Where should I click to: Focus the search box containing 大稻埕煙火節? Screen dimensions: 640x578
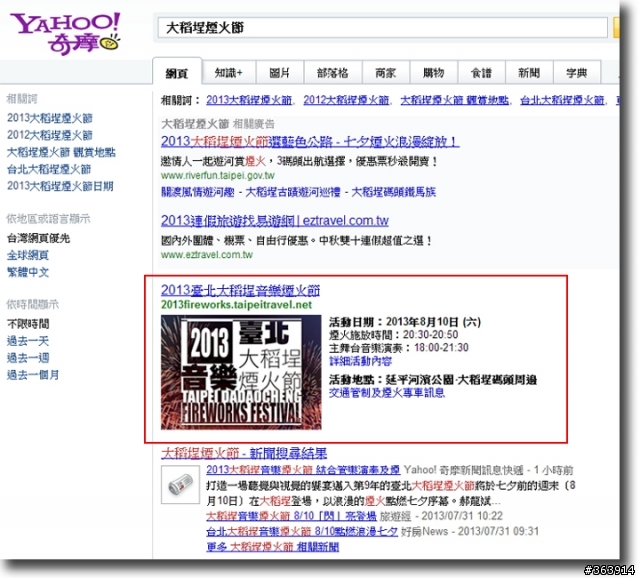coord(382,28)
